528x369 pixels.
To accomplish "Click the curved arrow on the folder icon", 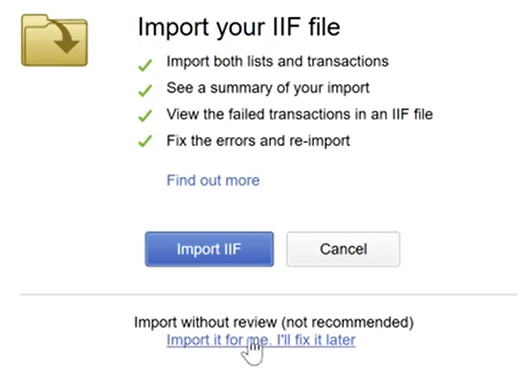I will pyautogui.click(x=64, y=36).
